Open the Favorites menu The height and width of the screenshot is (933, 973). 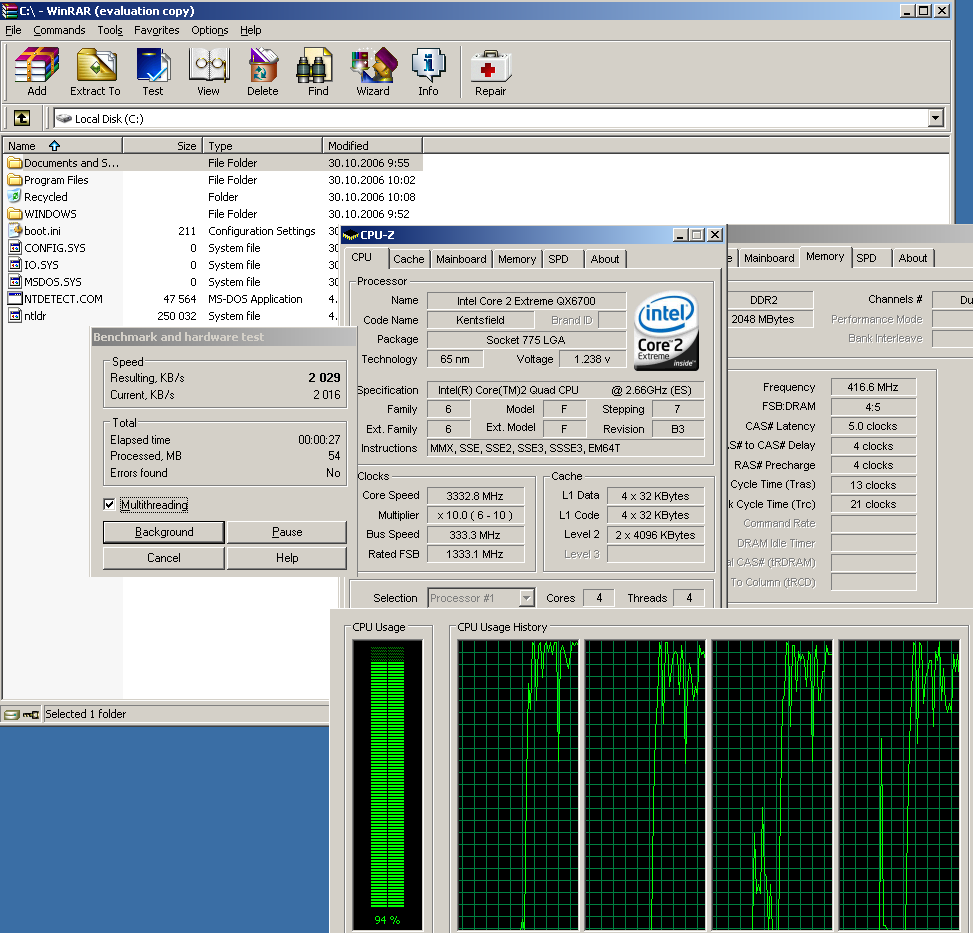156,30
